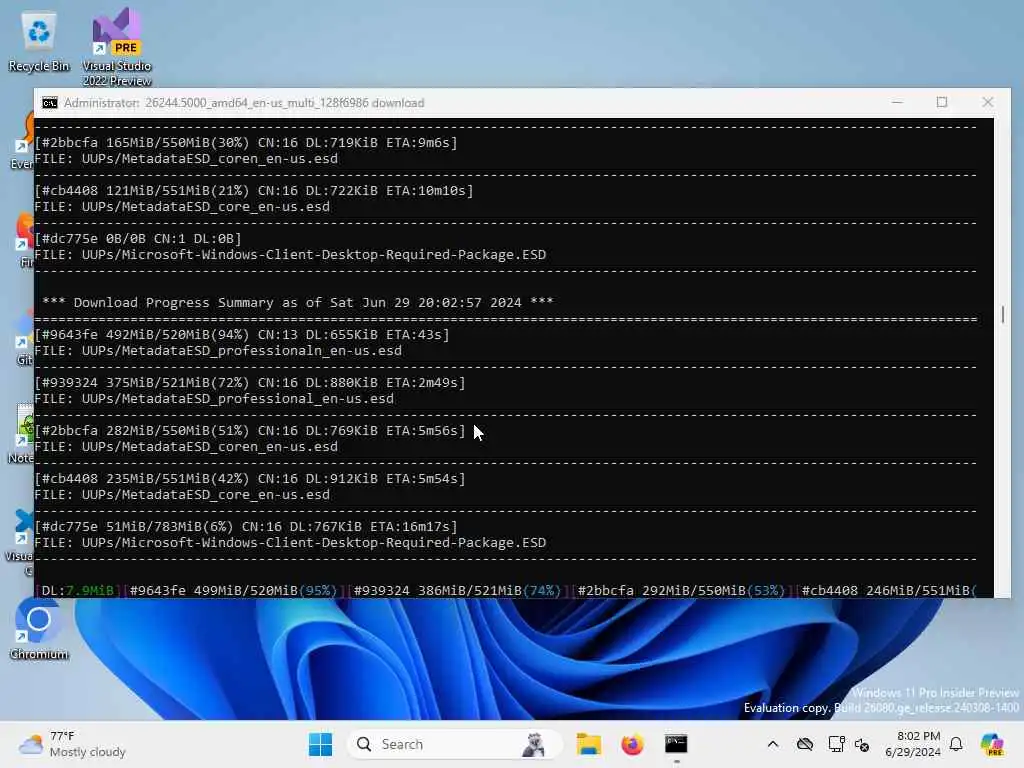Open the network display tray icon

point(836,744)
